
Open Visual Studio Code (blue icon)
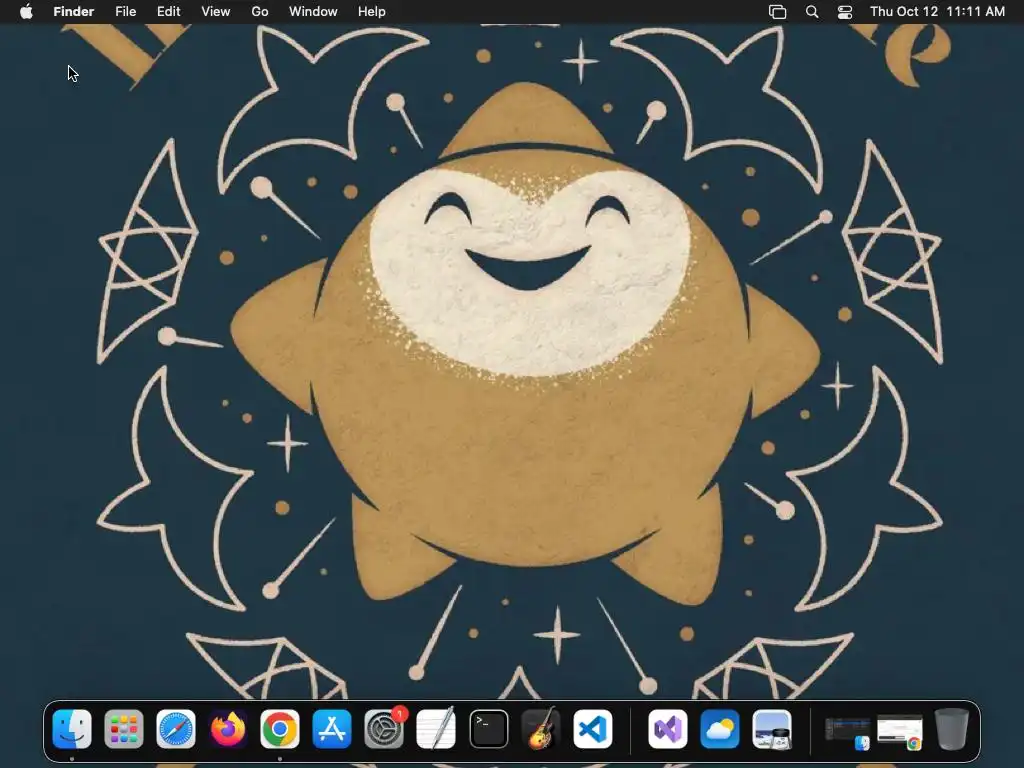593,728
